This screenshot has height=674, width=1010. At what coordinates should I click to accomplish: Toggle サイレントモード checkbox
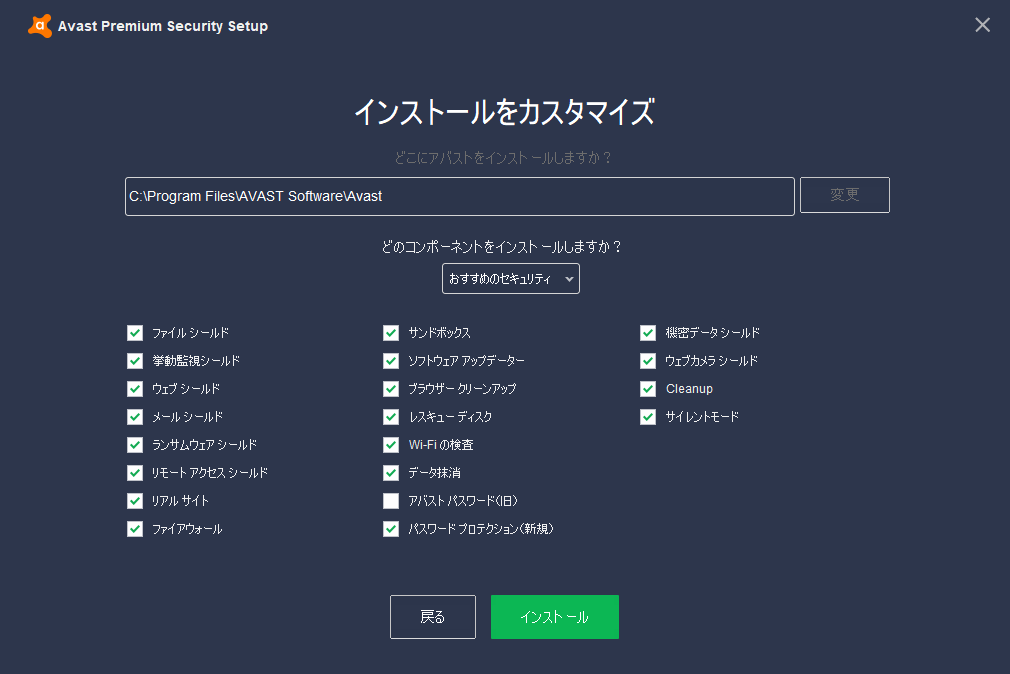(648, 417)
